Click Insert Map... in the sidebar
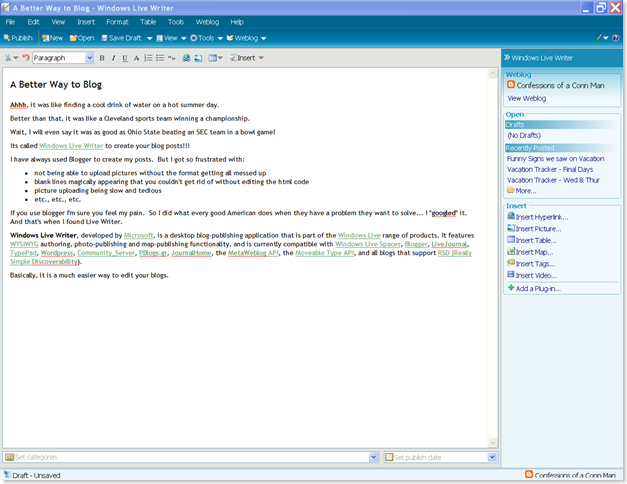 (x=530, y=252)
